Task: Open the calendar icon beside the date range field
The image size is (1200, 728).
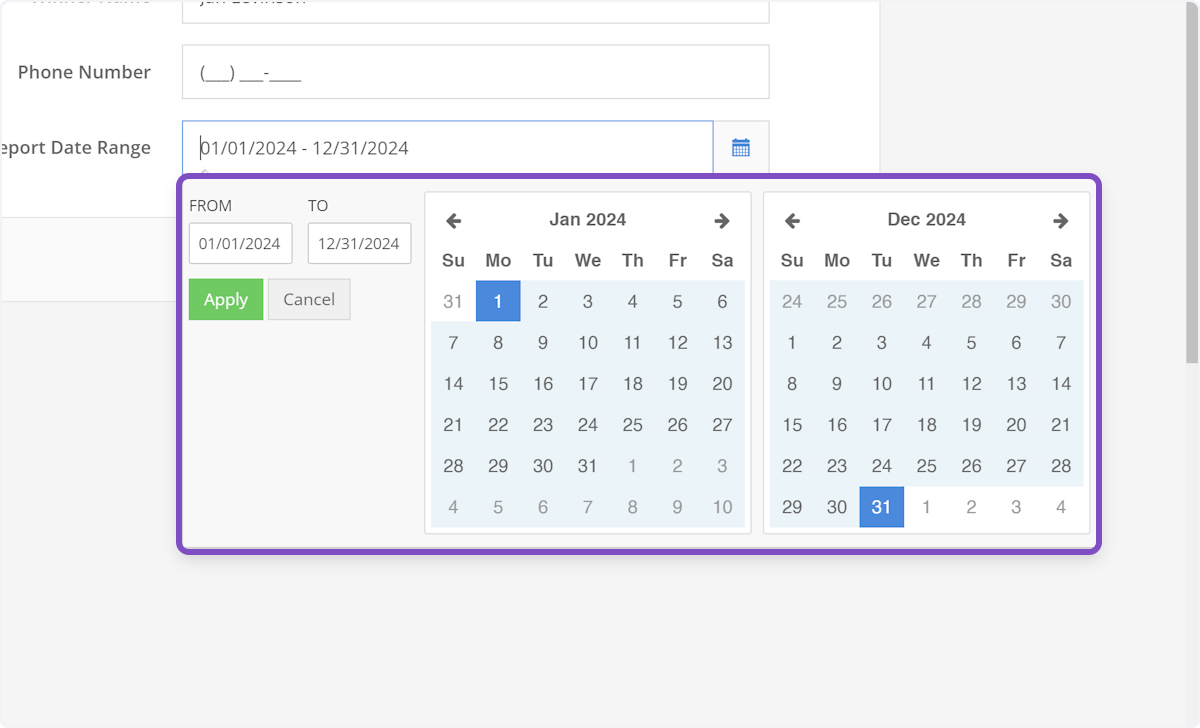Action: click(x=740, y=147)
